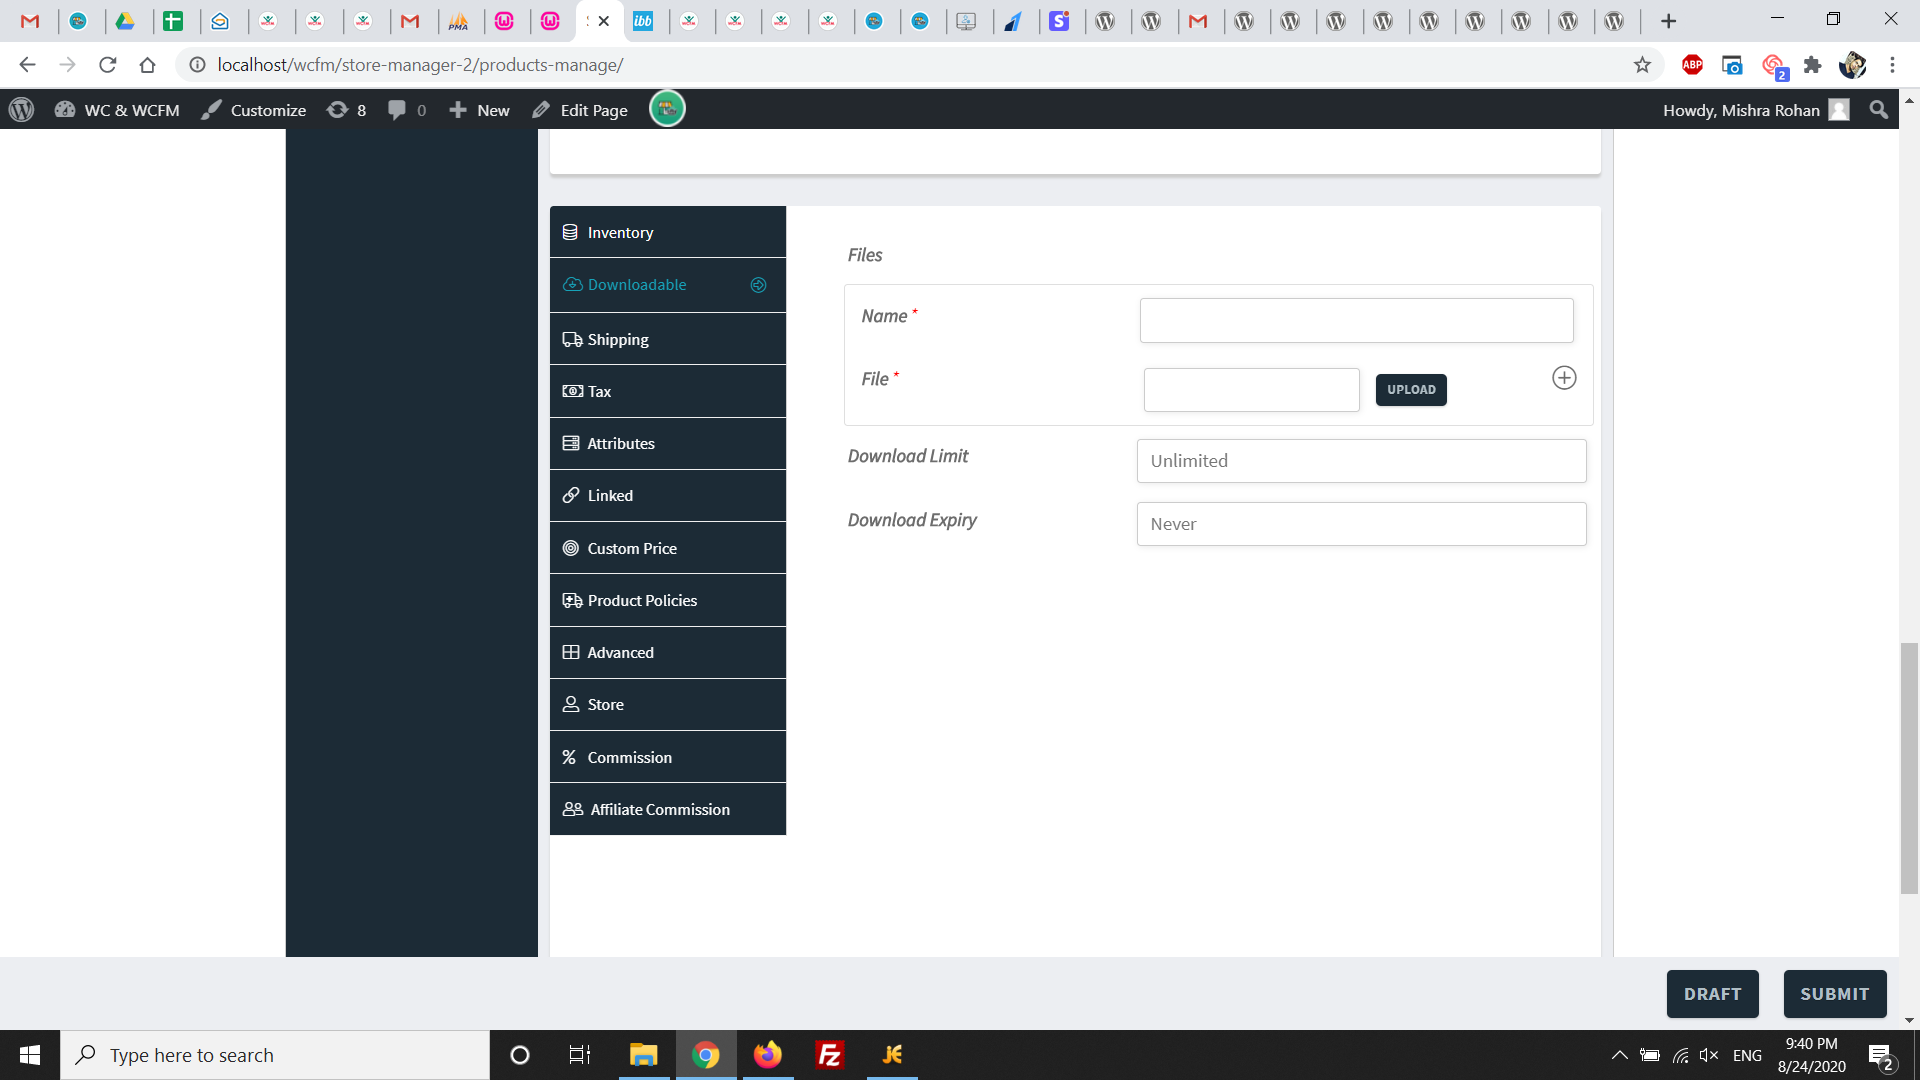The height and width of the screenshot is (1080, 1920).
Task: Switch to the first Gmail tab
Action: (x=30, y=21)
